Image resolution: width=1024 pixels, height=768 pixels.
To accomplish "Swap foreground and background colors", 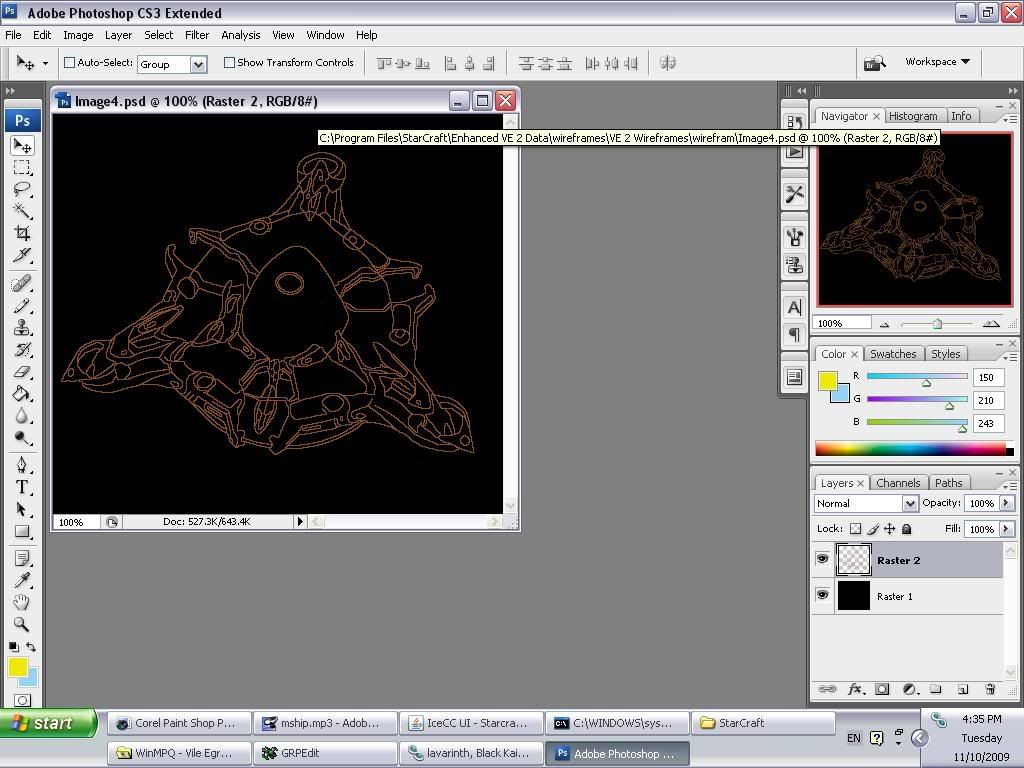I will point(31,647).
